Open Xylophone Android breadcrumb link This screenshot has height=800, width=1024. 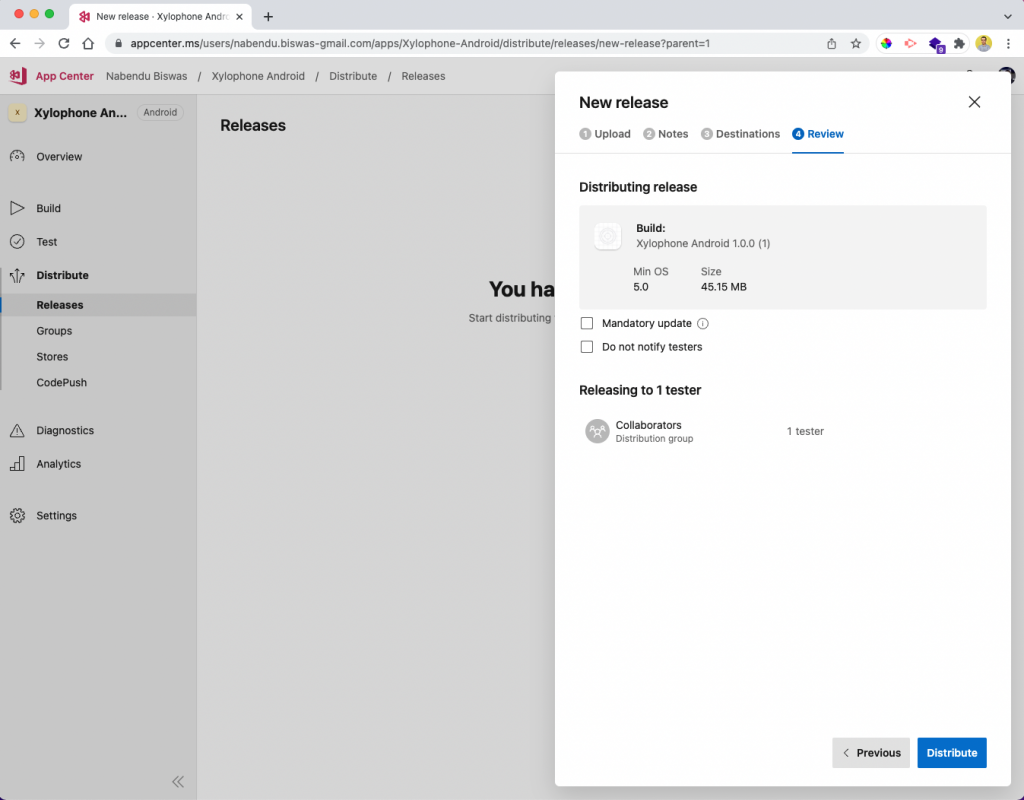click(258, 76)
